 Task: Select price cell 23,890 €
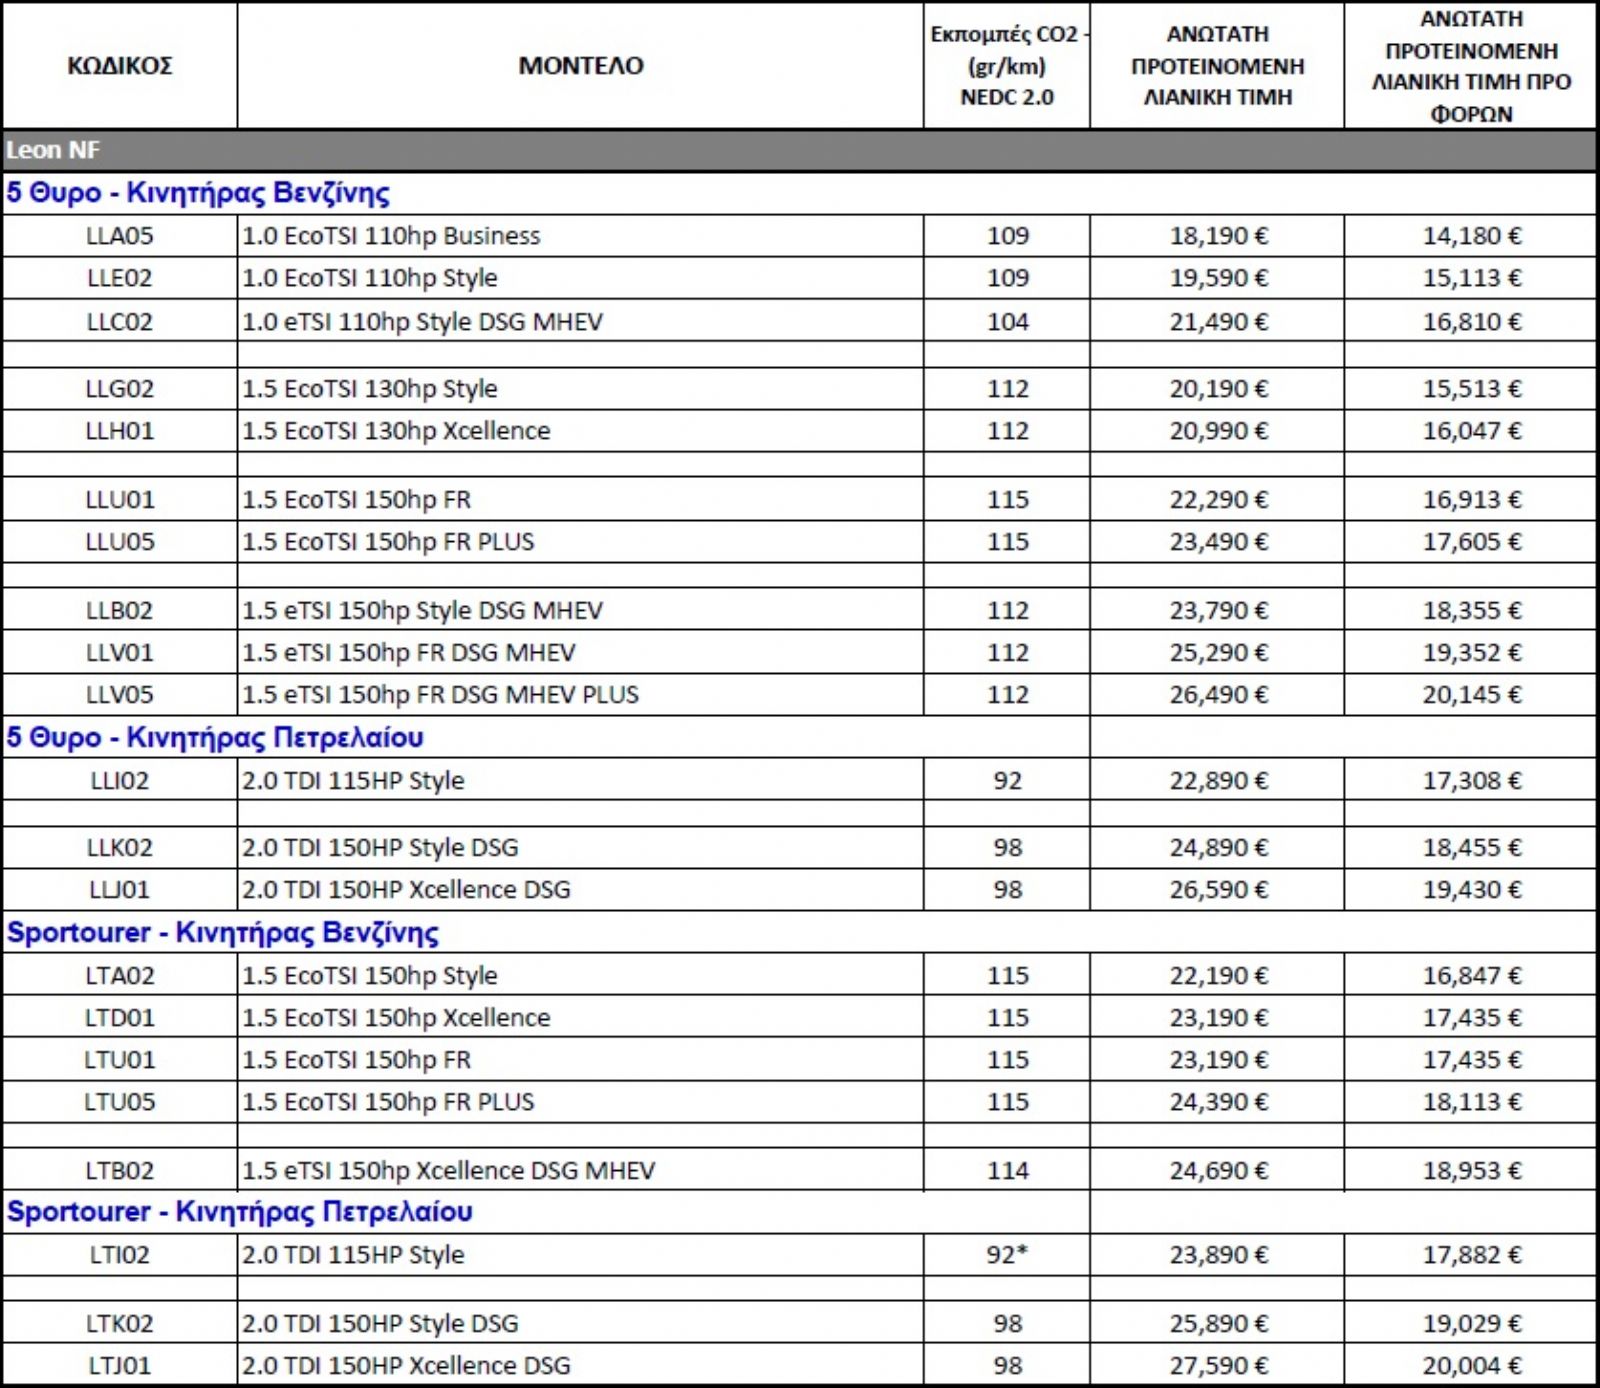pos(1217,1255)
